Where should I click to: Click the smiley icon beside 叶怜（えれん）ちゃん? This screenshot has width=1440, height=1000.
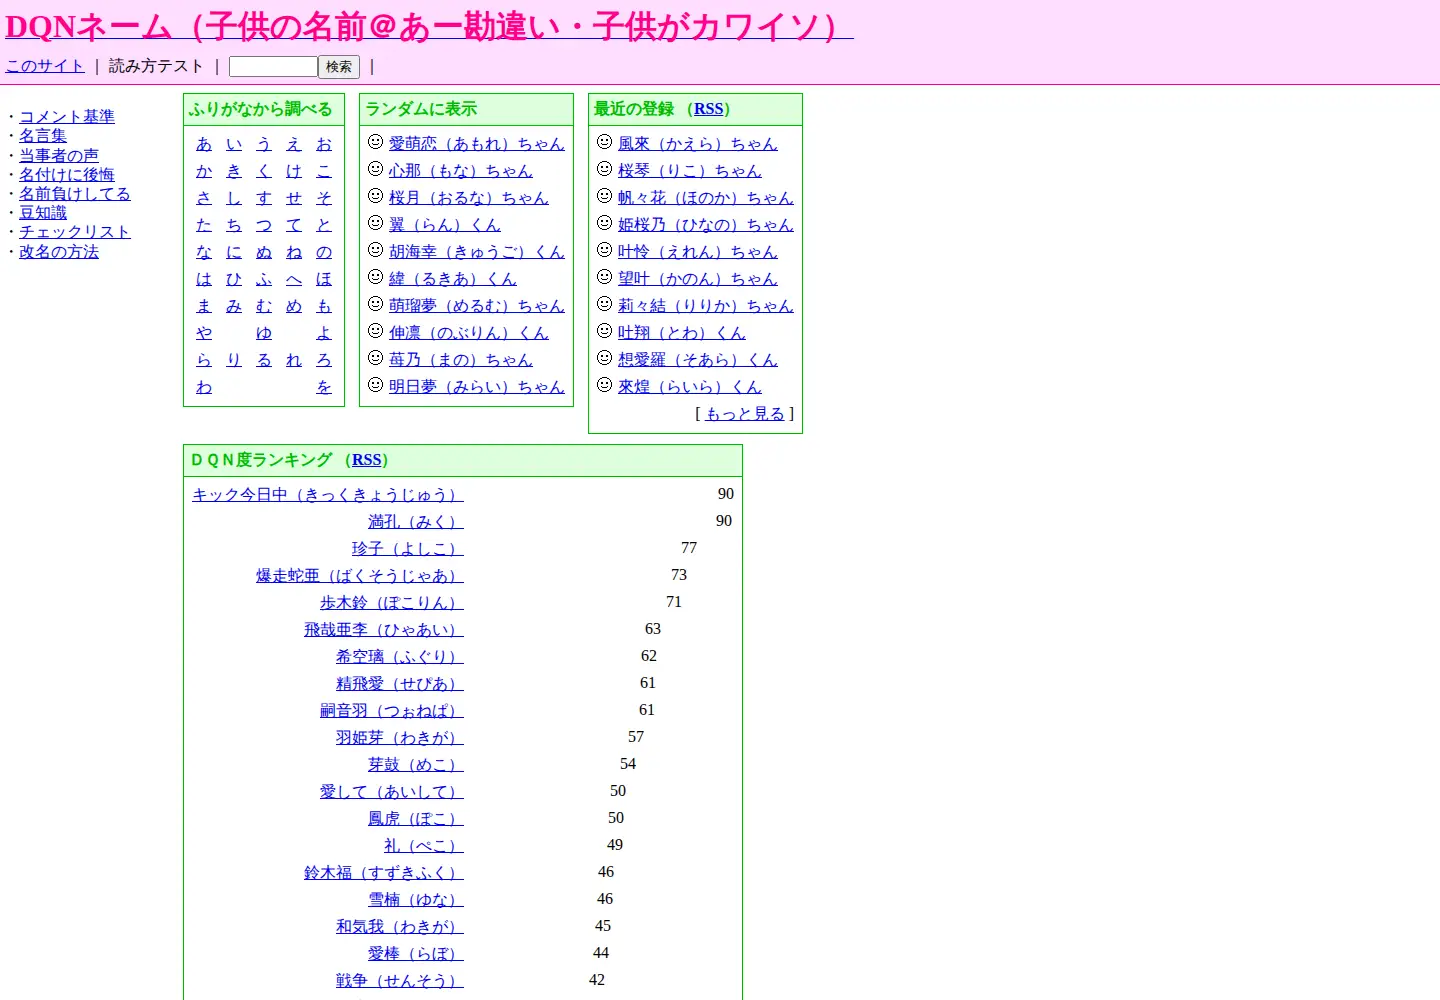(x=604, y=250)
